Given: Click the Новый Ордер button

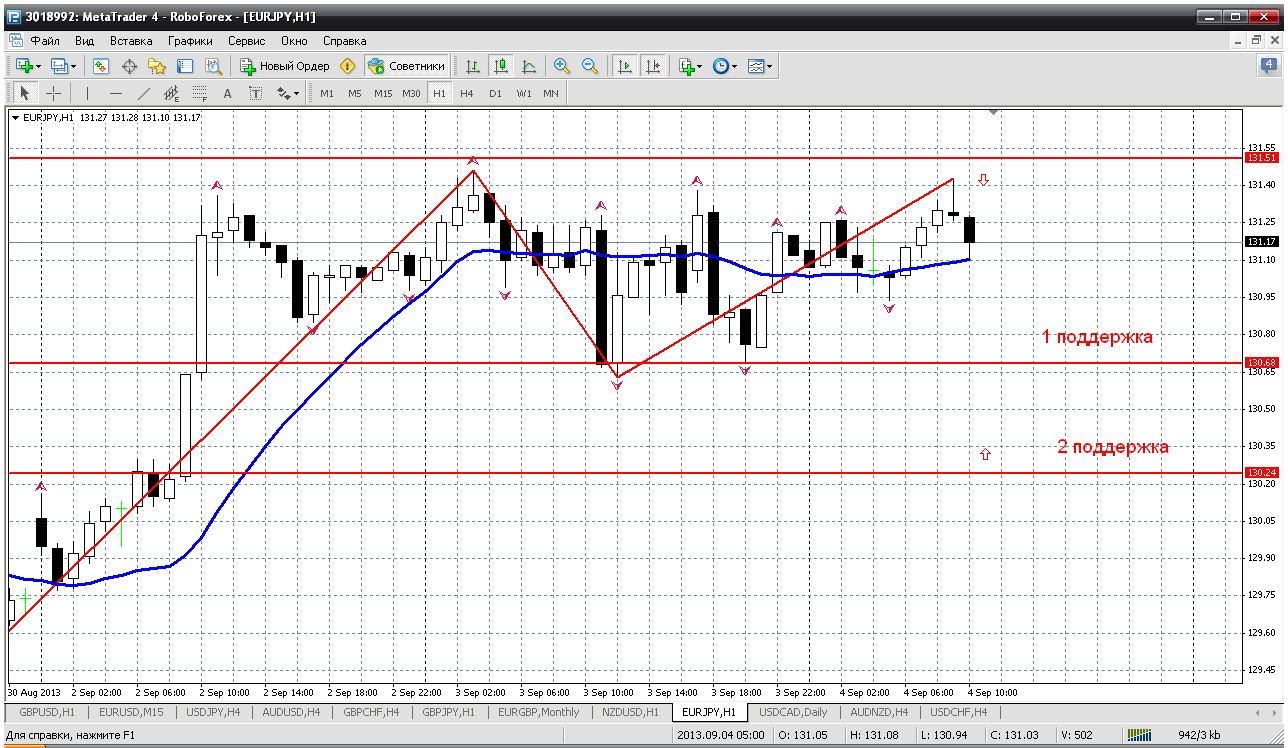Looking at the screenshot, I should 285,66.
